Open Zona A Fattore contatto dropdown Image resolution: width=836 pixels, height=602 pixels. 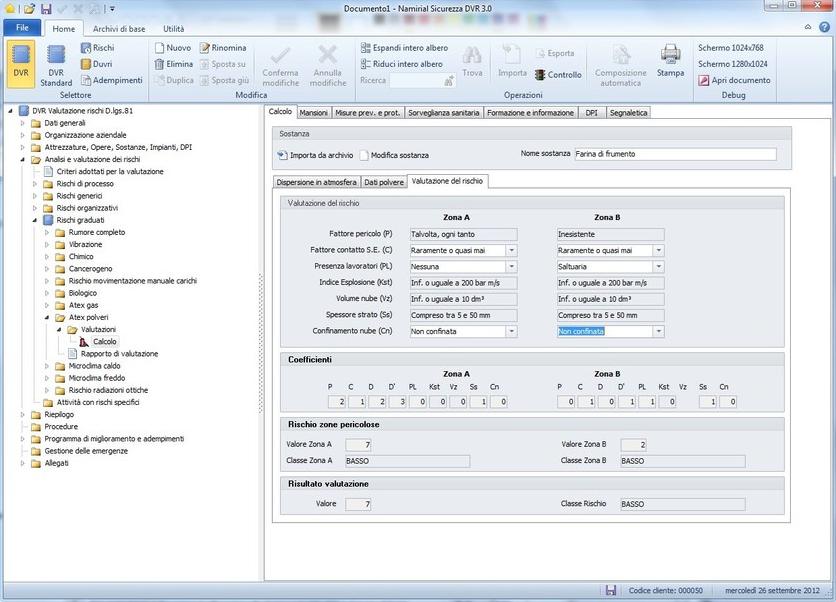point(511,250)
